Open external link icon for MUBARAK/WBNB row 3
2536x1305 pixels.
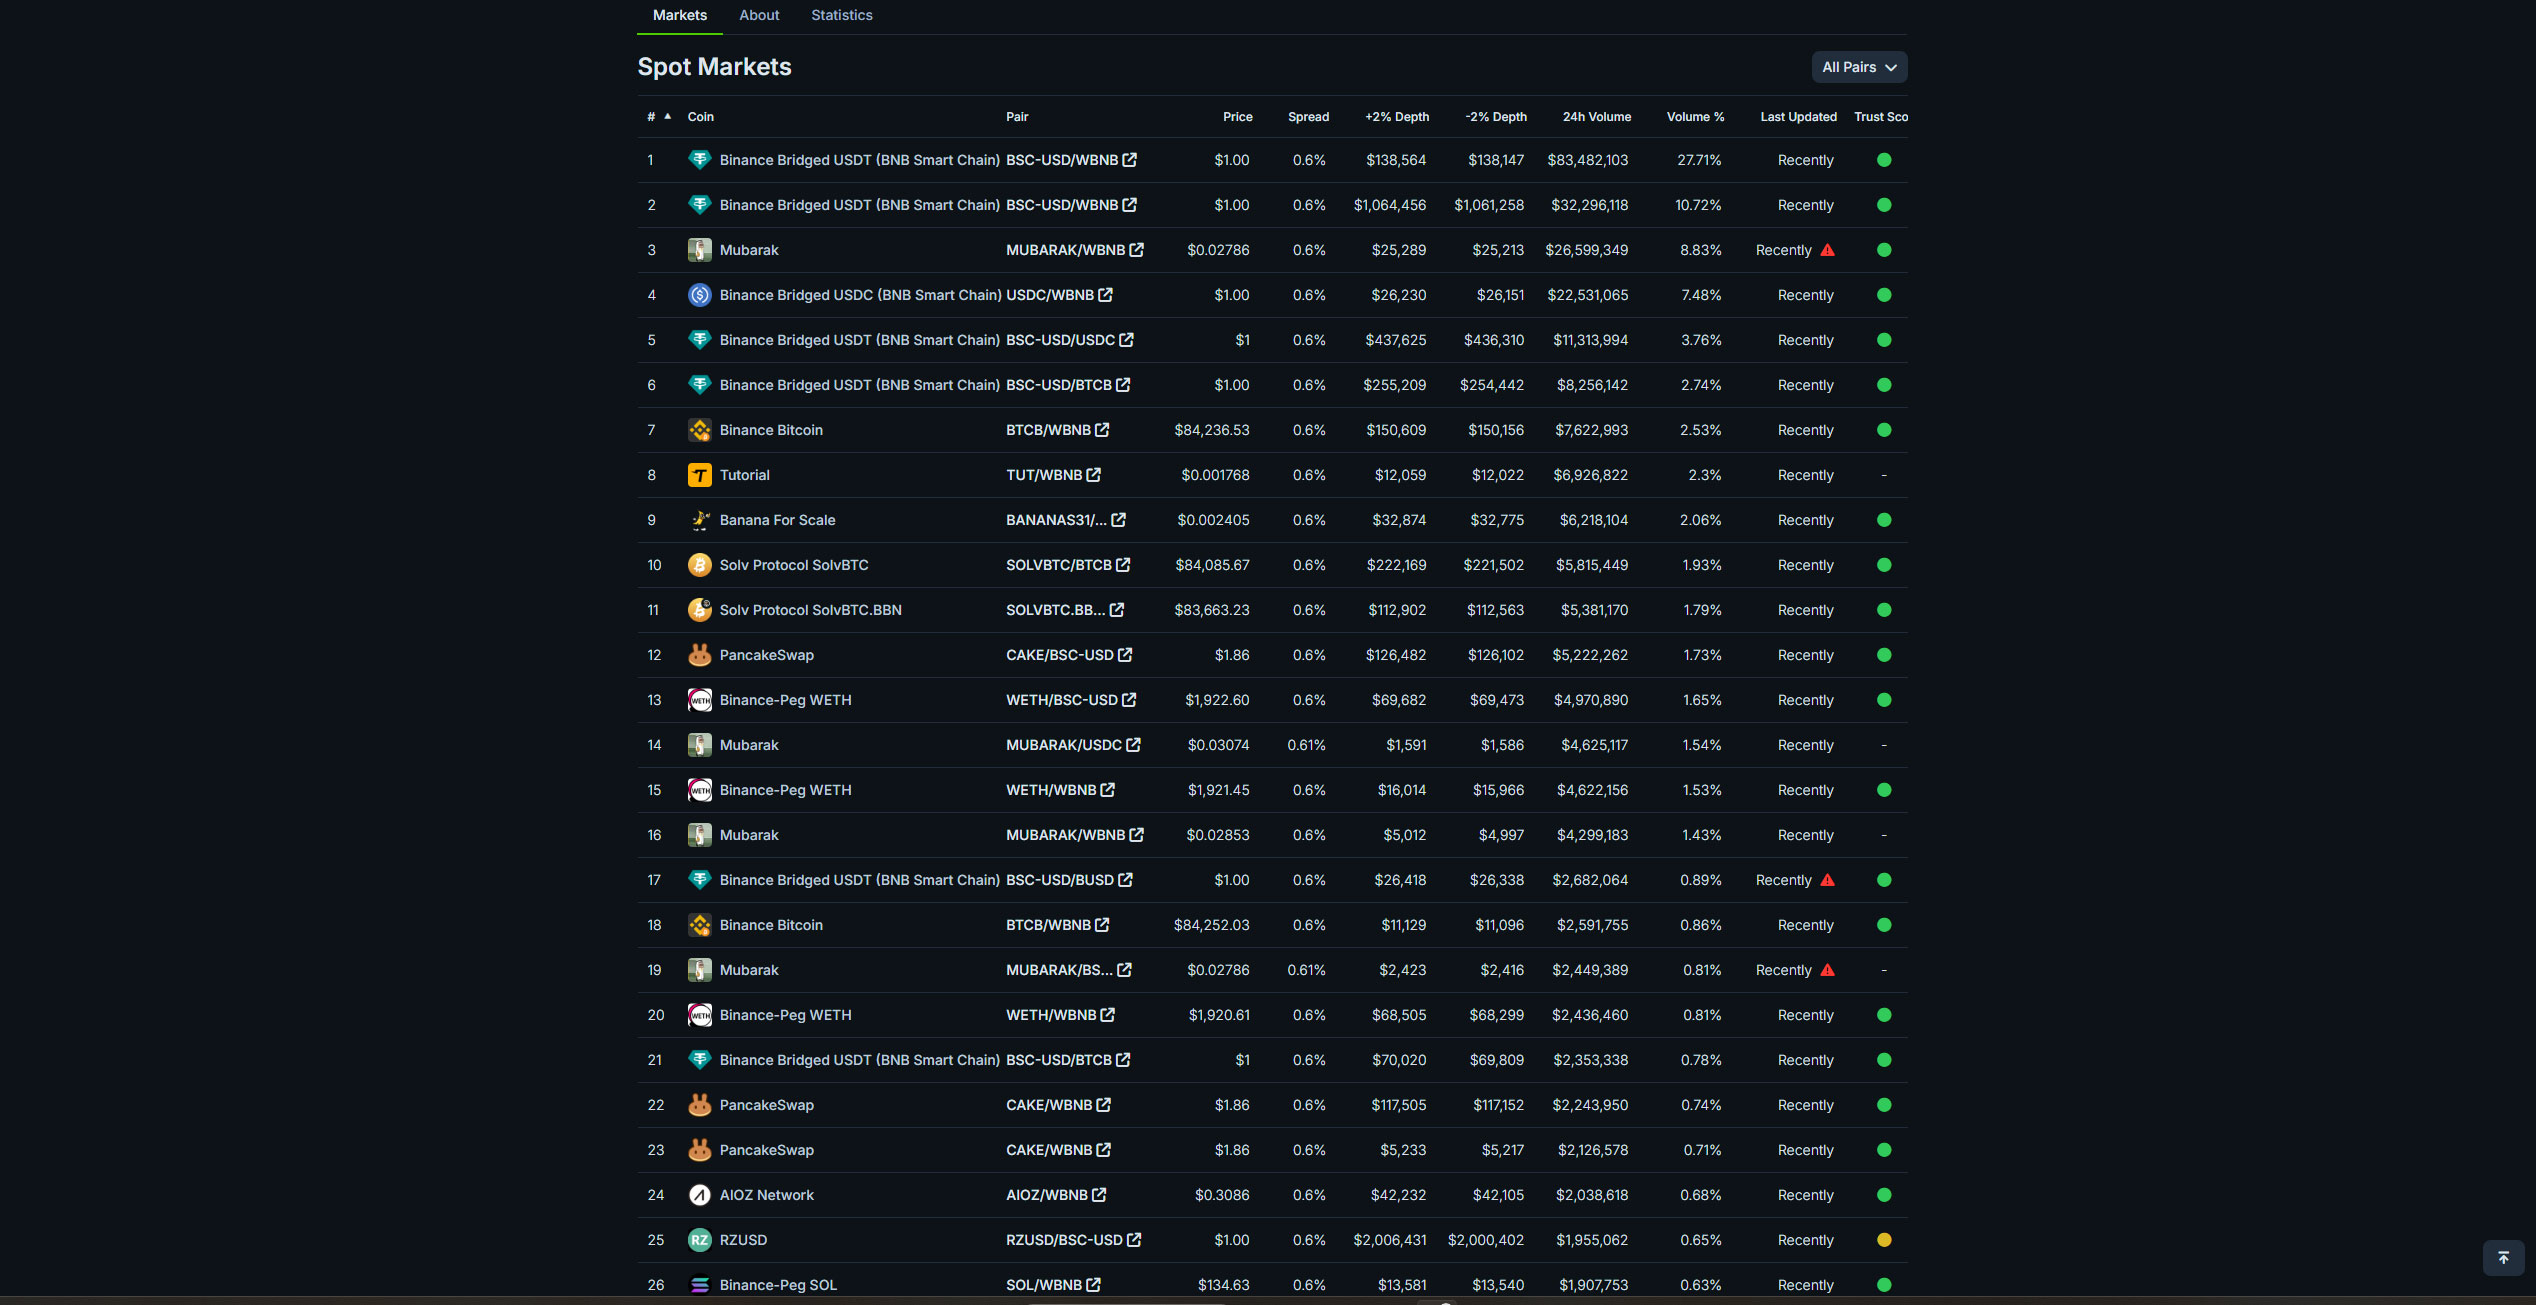click(1136, 250)
